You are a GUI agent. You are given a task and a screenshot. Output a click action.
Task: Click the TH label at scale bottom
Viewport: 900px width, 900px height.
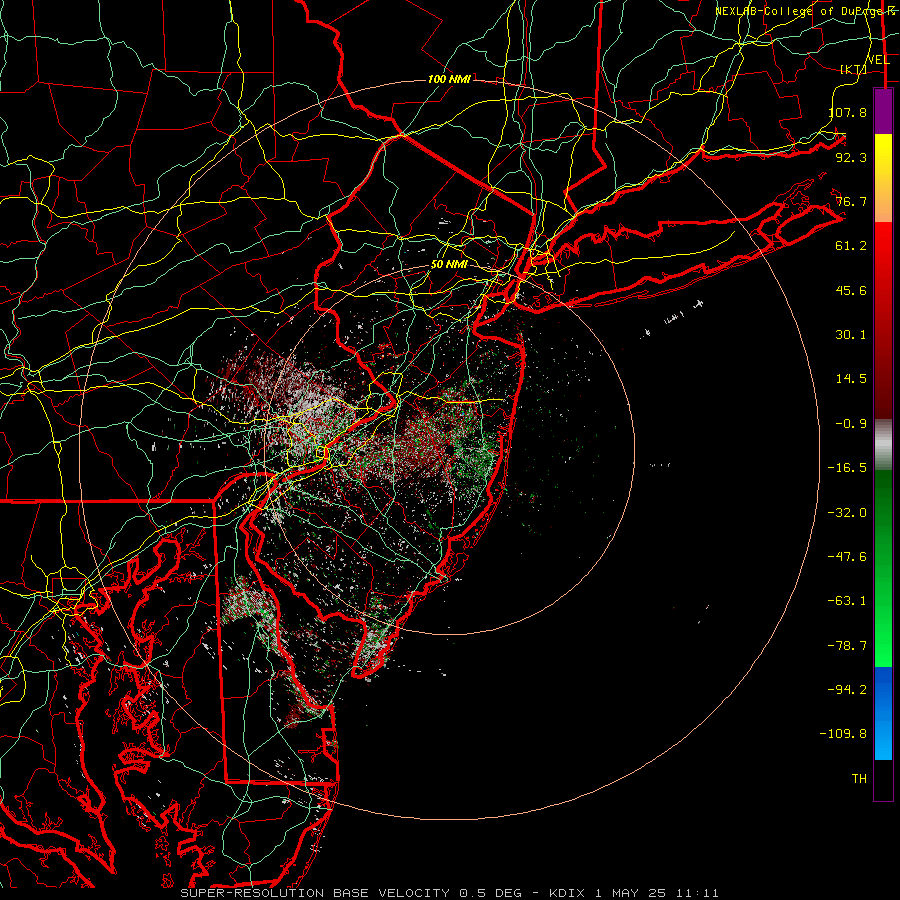859,778
